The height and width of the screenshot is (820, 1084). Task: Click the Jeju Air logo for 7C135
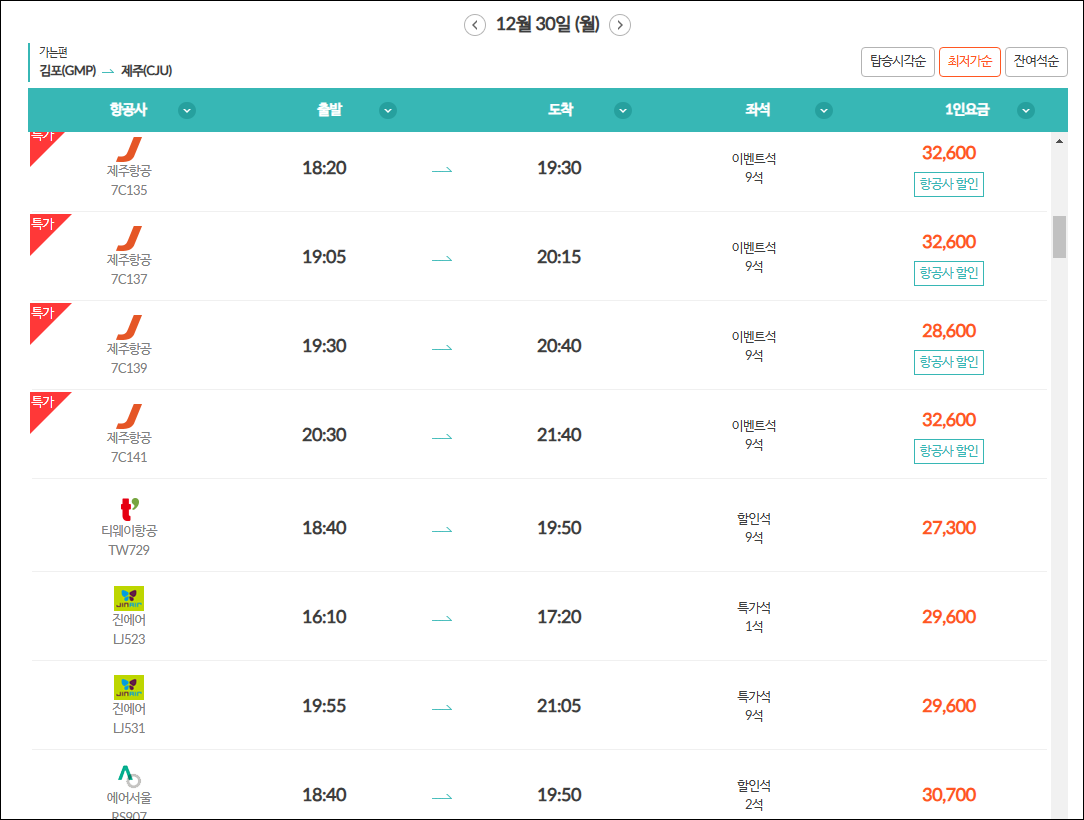click(129, 148)
